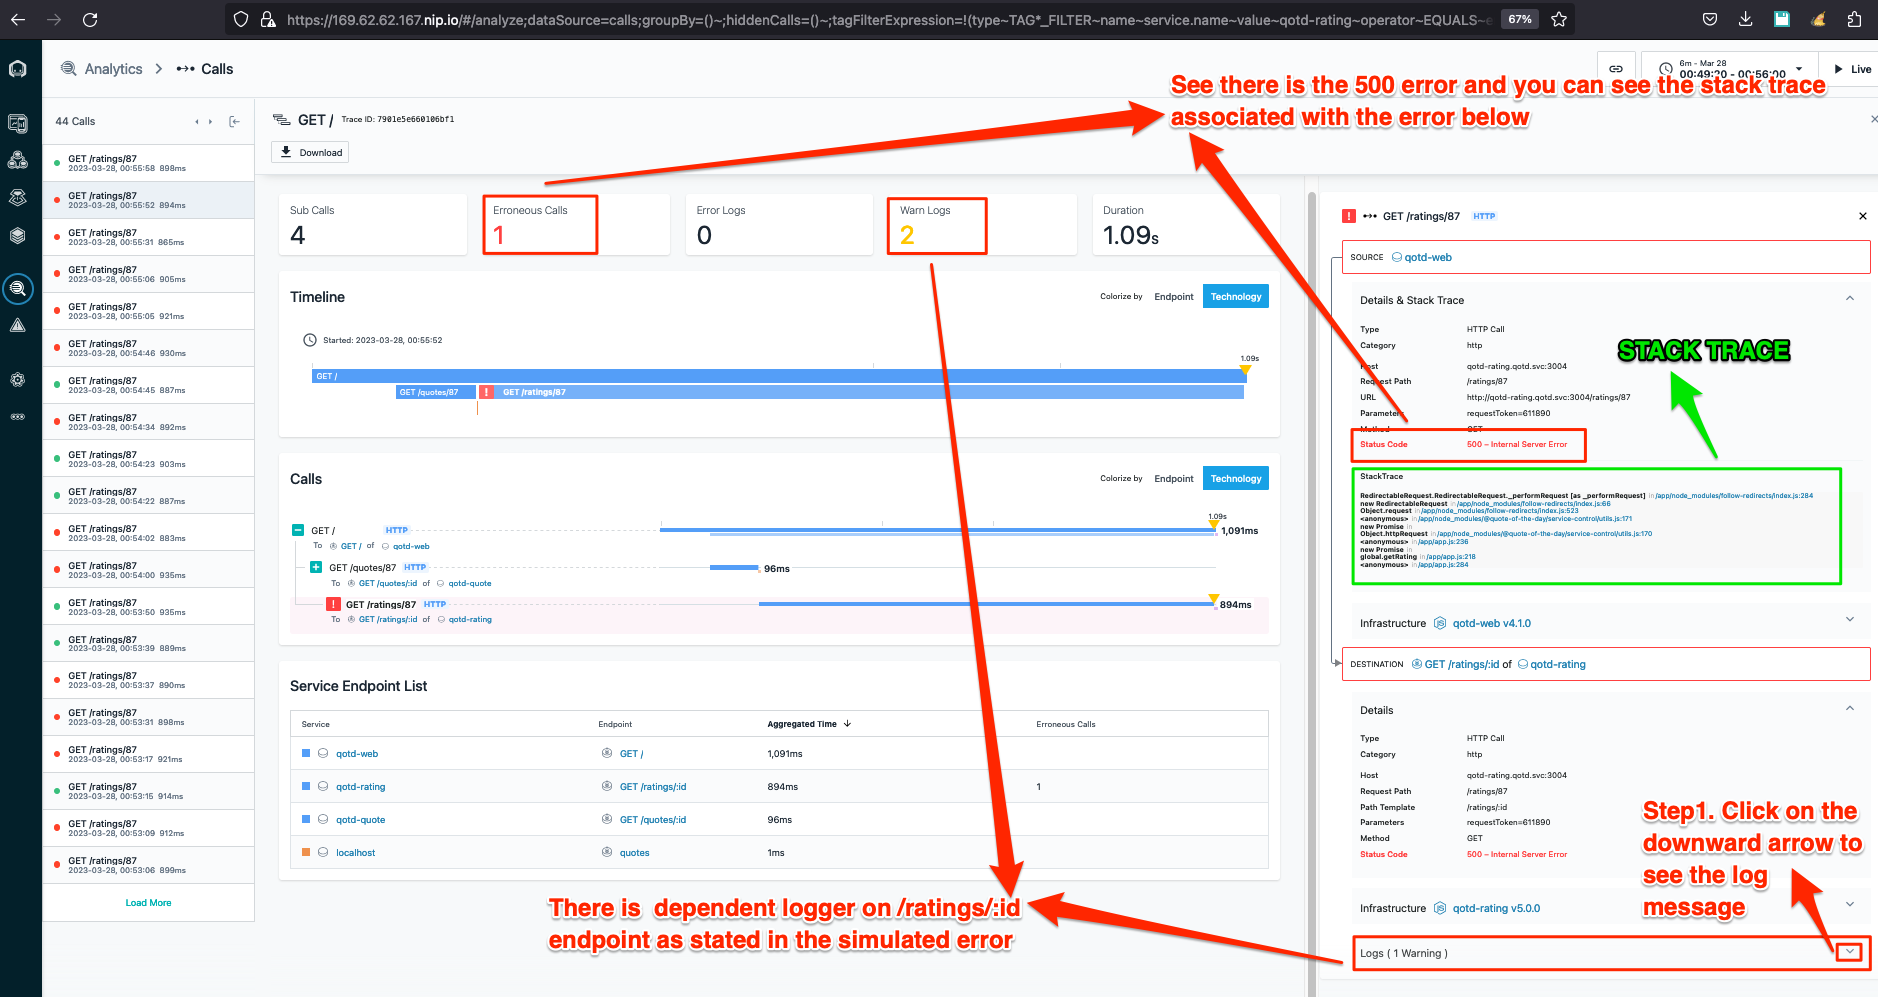Select the Sub Calls card
Screen dimensions: 1878x997
click(373, 225)
